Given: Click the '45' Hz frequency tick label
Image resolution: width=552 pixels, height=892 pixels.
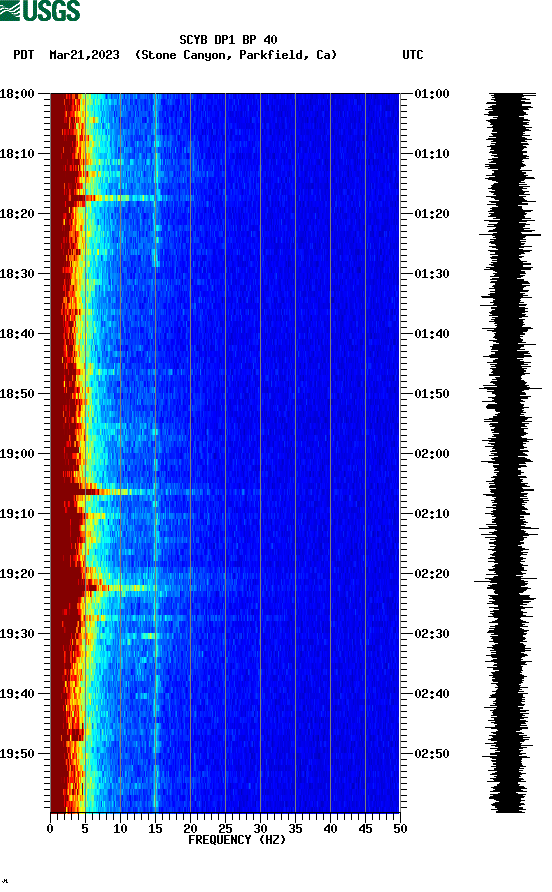Looking at the screenshot, I should pos(365,829).
